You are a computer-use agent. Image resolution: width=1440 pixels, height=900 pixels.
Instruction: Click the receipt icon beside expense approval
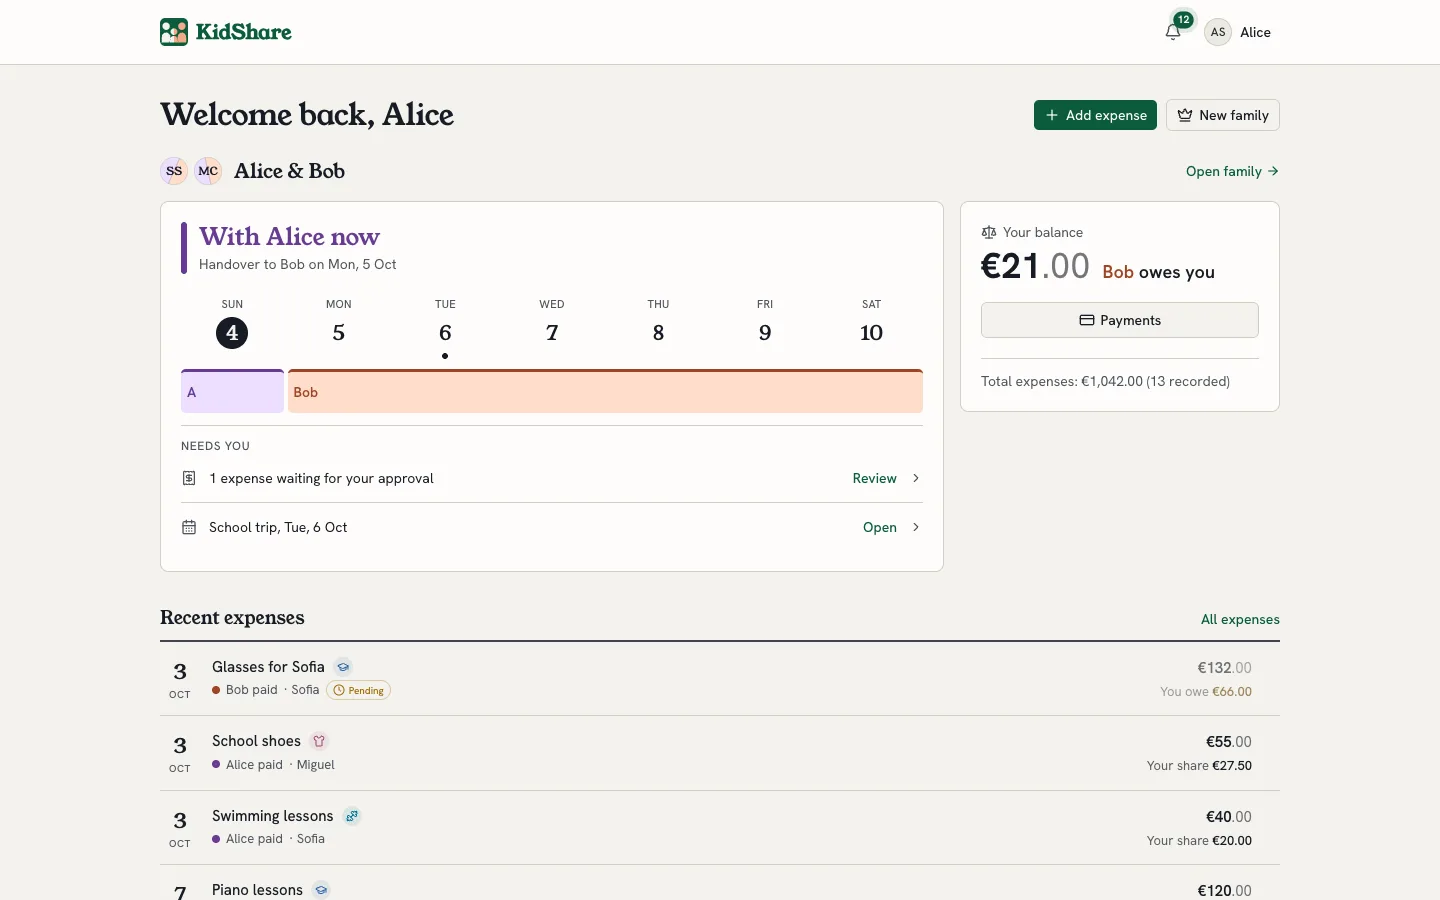click(x=189, y=478)
